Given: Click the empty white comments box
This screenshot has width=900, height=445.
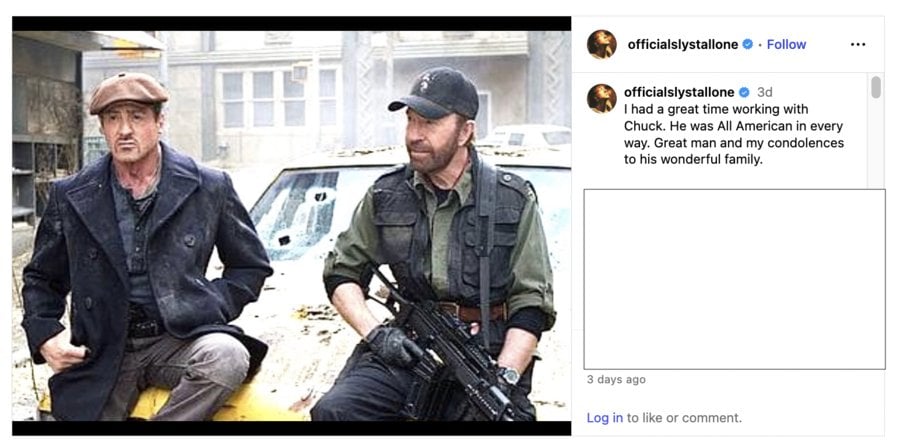Looking at the screenshot, I should 734,279.
